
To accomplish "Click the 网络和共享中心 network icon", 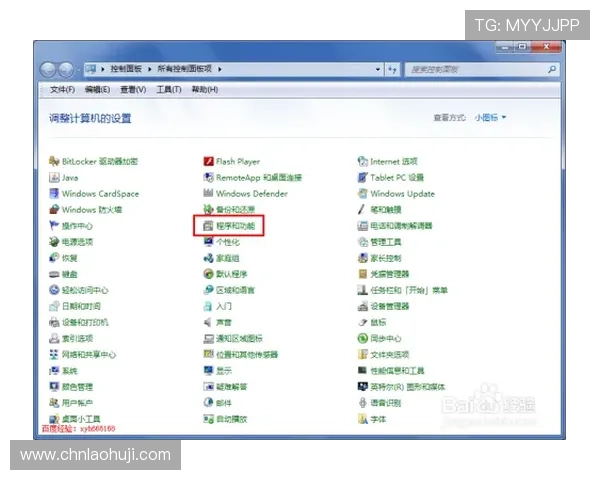I will coord(54,354).
